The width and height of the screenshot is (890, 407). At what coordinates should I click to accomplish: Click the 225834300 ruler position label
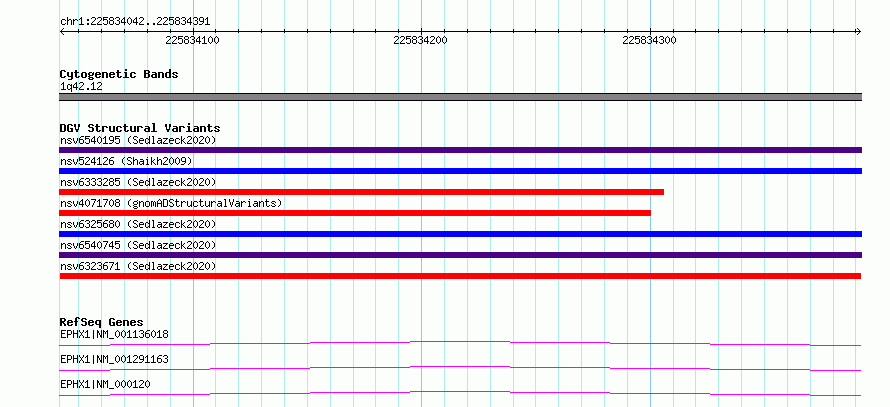[649, 41]
